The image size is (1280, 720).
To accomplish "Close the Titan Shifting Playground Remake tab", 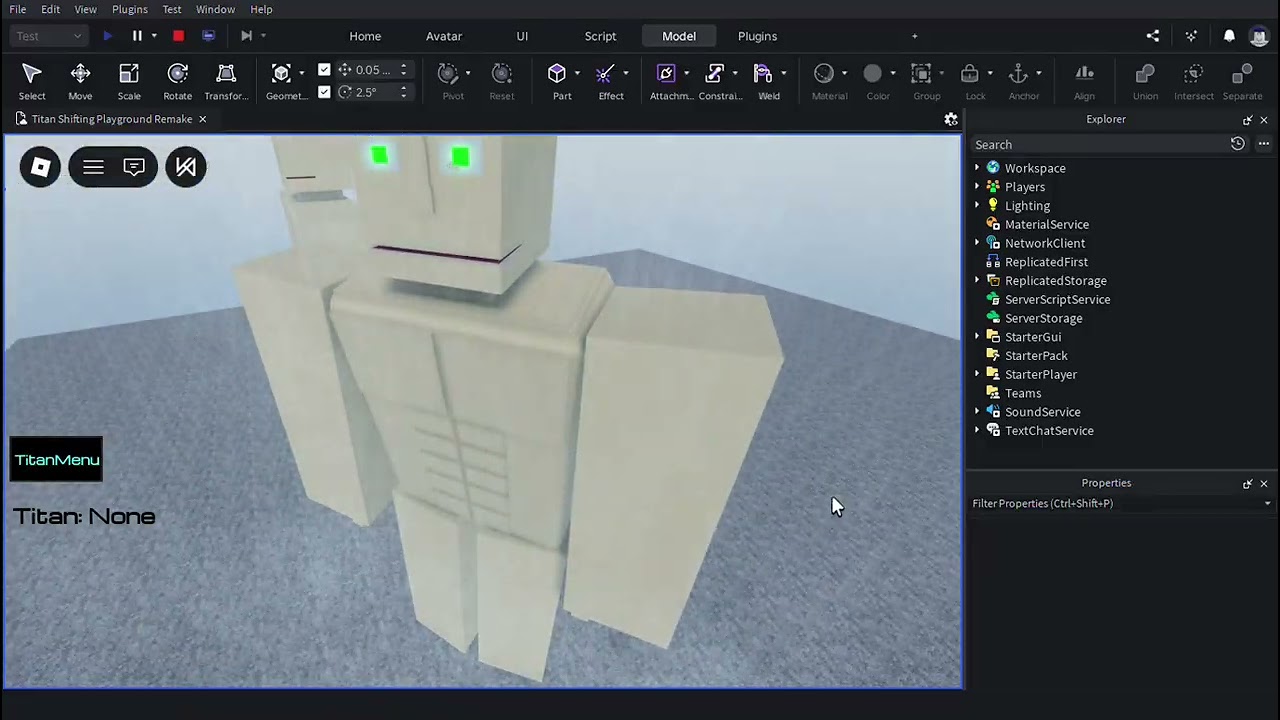I will coord(202,119).
